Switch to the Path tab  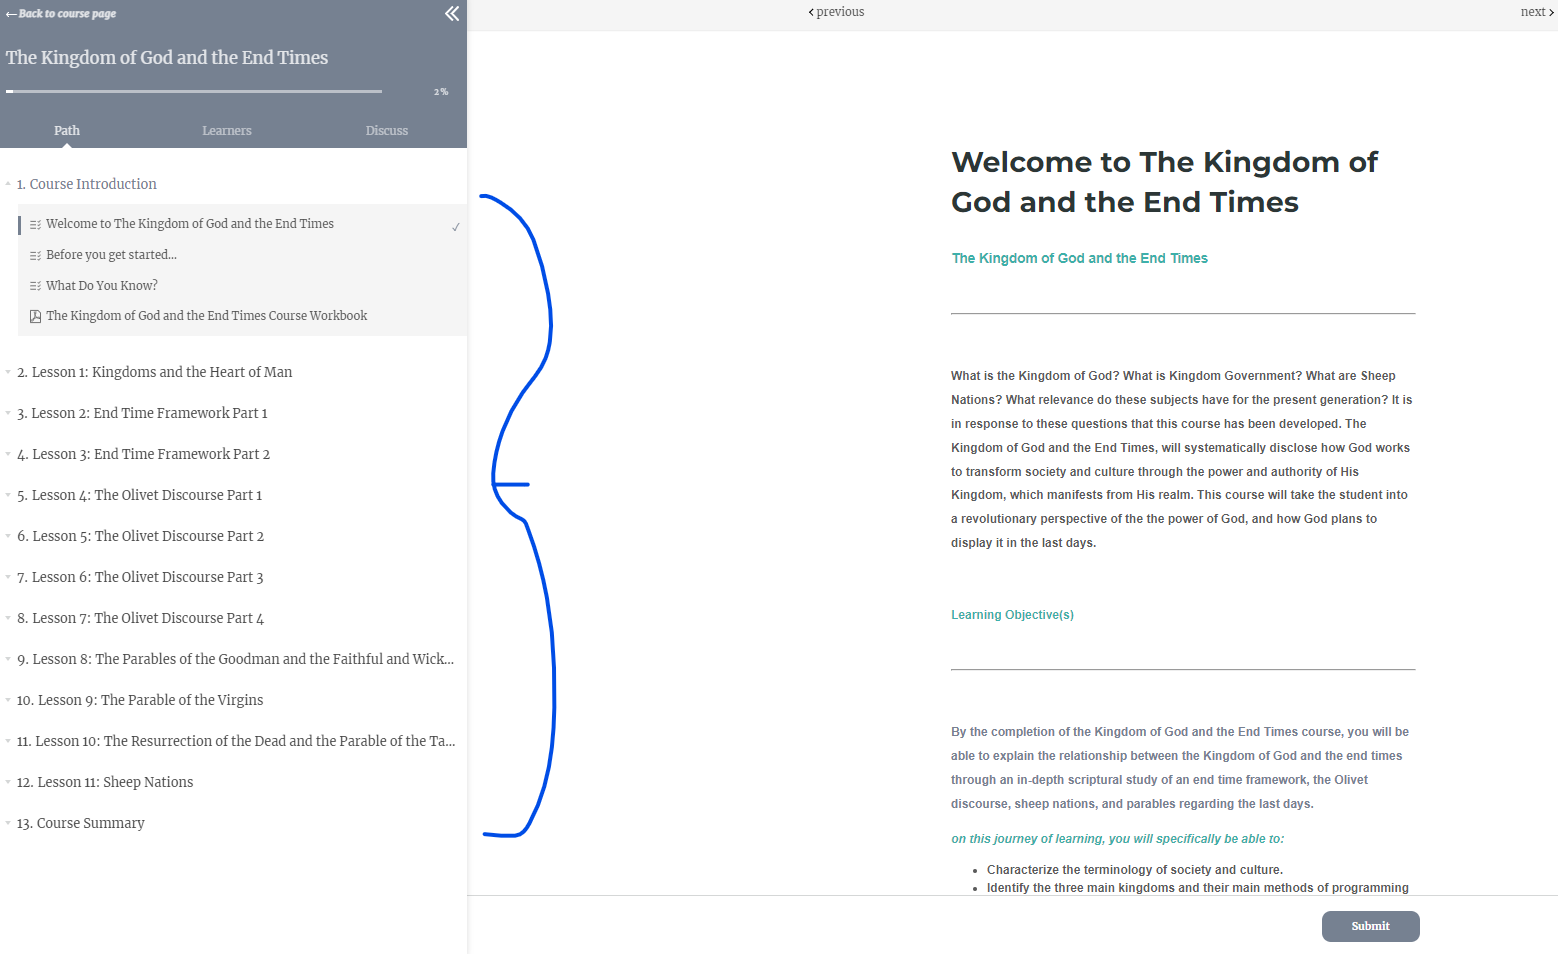67,131
